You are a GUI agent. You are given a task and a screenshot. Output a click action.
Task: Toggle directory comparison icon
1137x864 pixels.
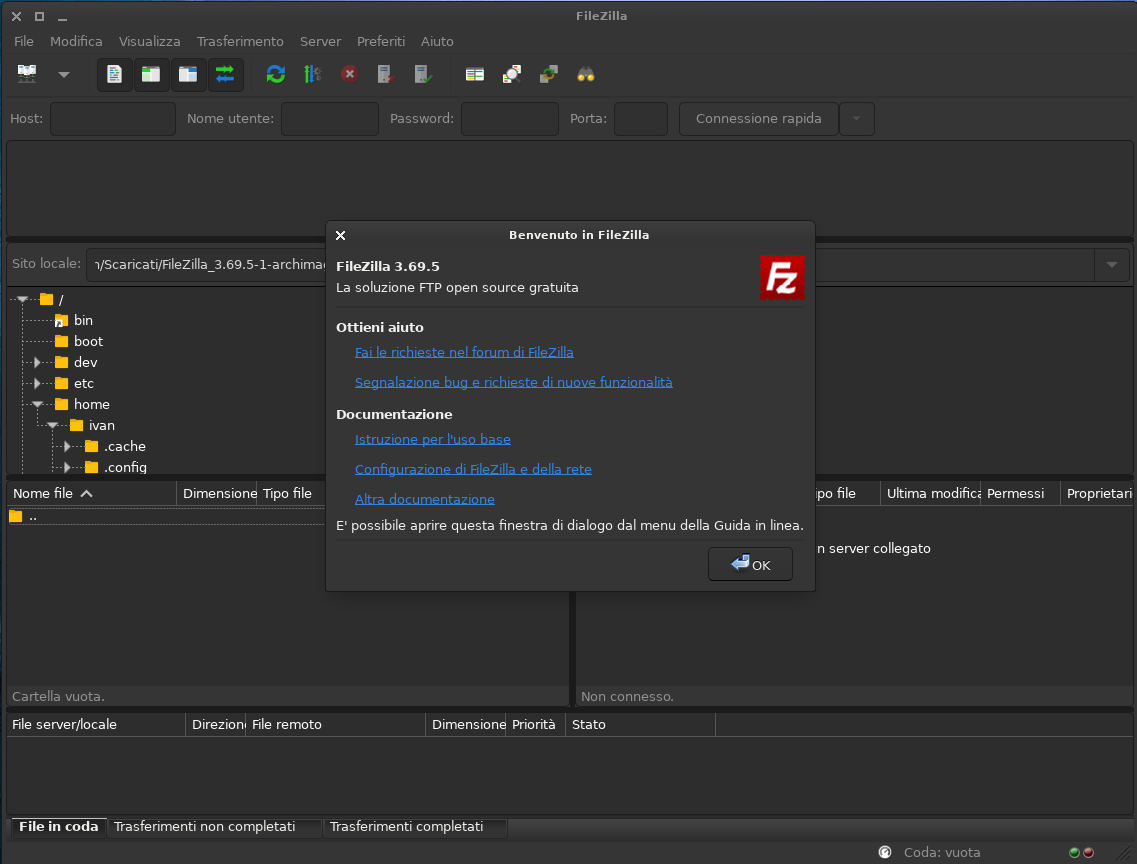[x=512, y=74]
